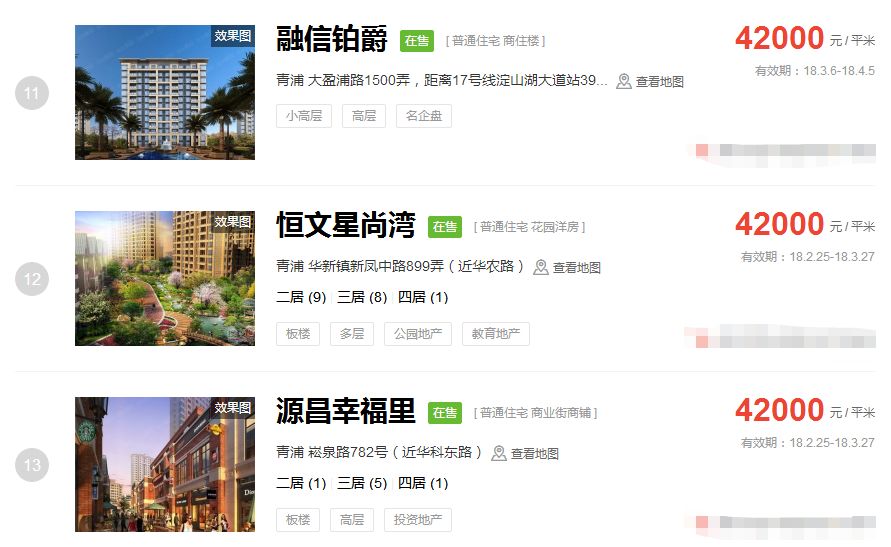Select the 小高层 tag under 融信铂爵
This screenshot has width=891, height=547.
click(304, 116)
